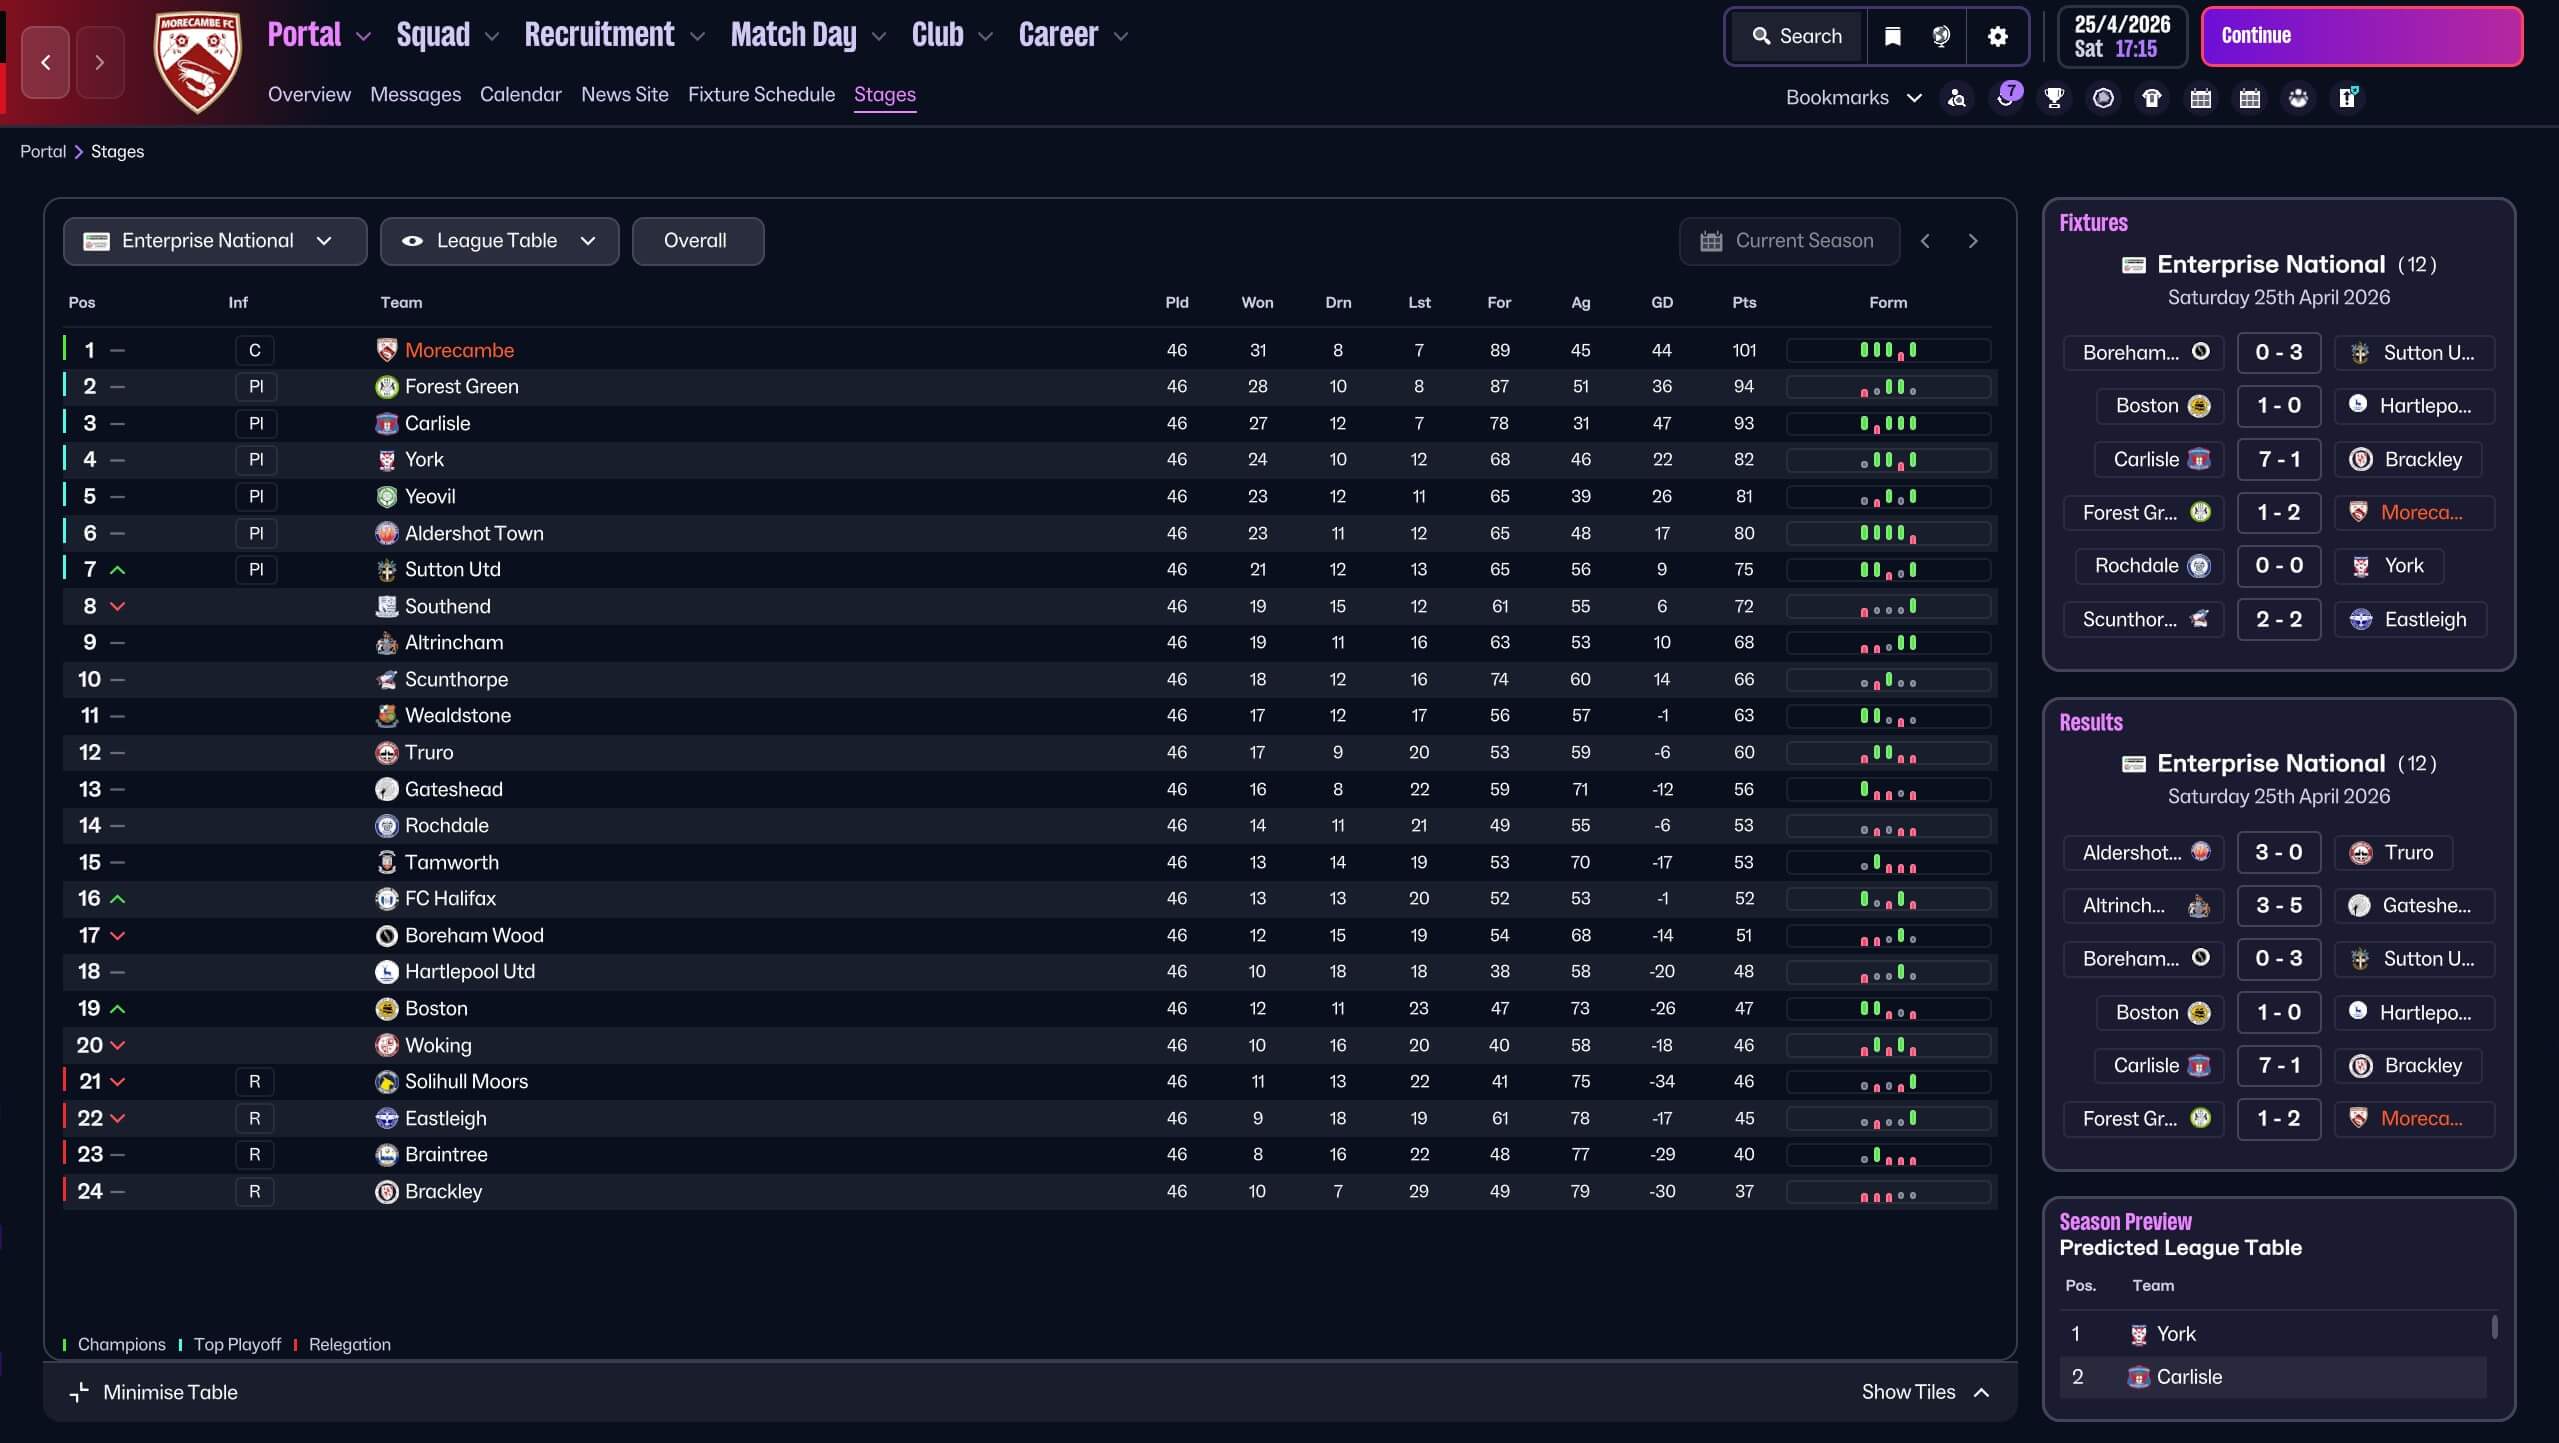Click the player search bookmark icon
The height and width of the screenshot is (1443, 2559).
1957,98
